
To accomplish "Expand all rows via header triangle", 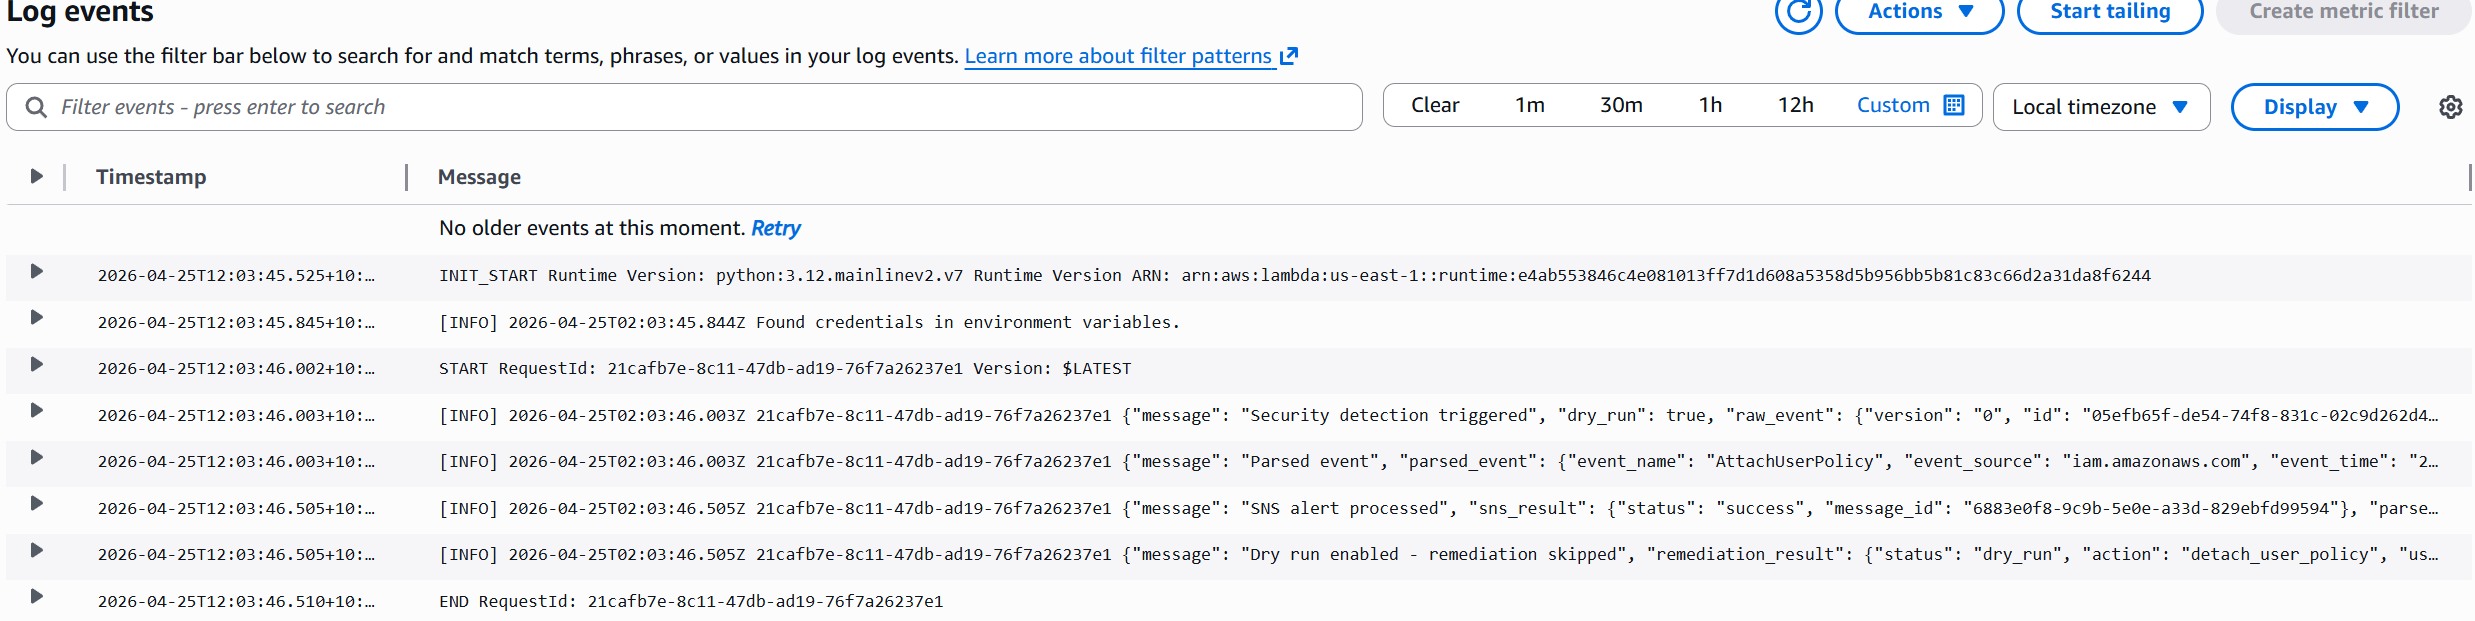I will coord(36,176).
